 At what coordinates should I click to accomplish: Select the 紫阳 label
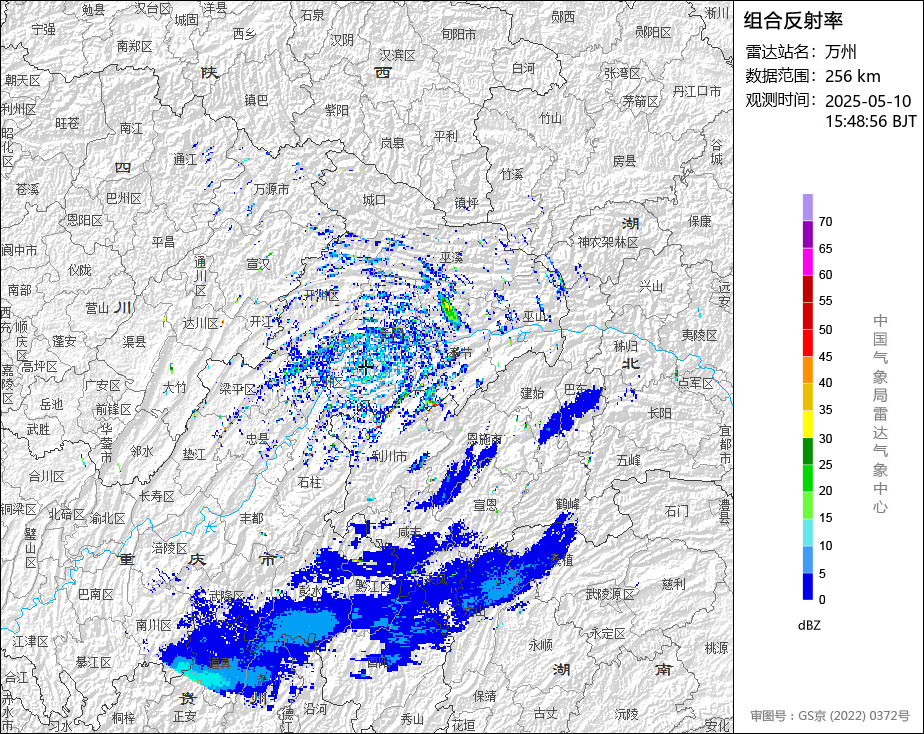pos(336,110)
